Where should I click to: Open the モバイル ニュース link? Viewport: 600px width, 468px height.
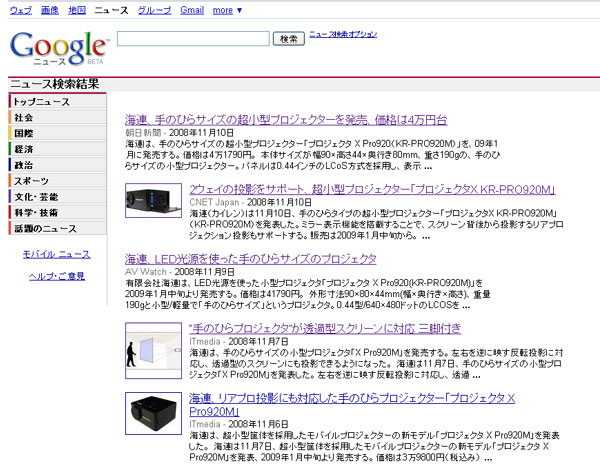pos(57,254)
